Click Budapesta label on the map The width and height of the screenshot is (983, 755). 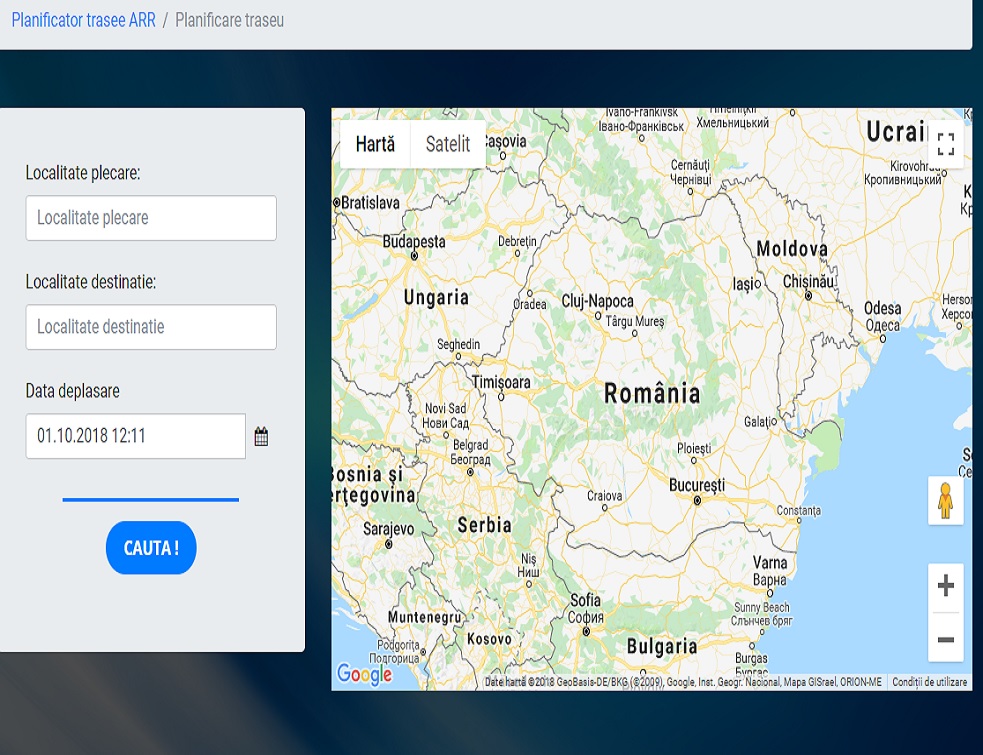coord(414,241)
